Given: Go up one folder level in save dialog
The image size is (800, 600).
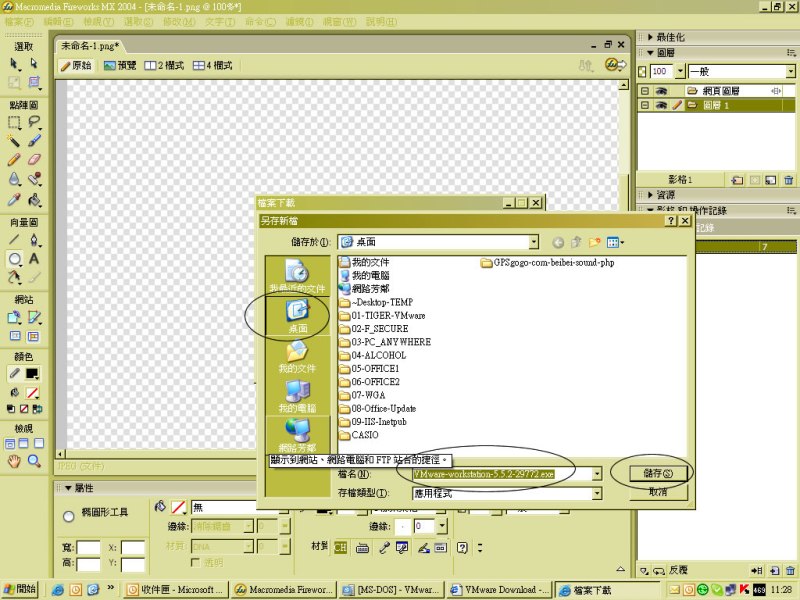Looking at the screenshot, I should click(x=577, y=242).
